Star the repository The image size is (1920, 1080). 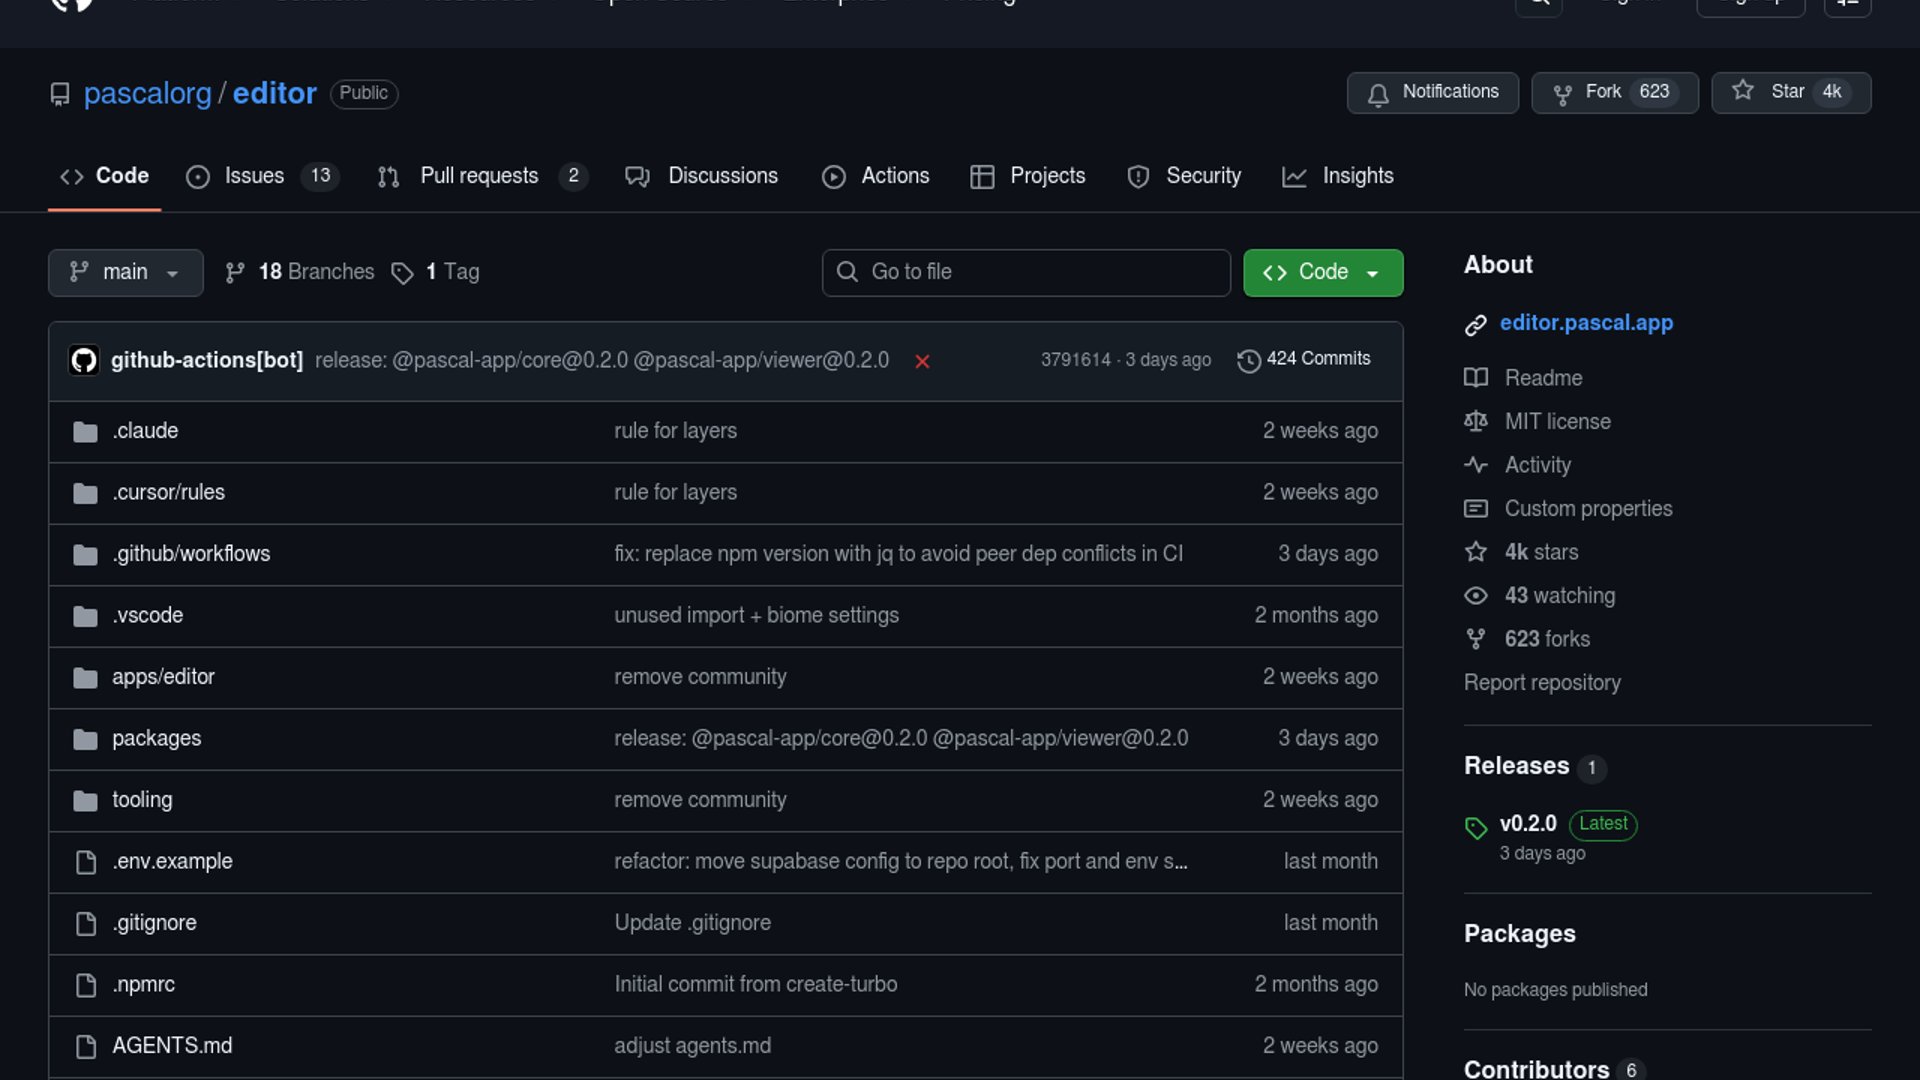[1791, 92]
